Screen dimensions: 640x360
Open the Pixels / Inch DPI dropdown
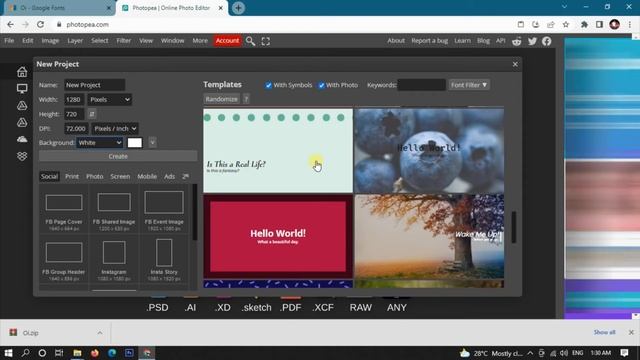(115, 129)
